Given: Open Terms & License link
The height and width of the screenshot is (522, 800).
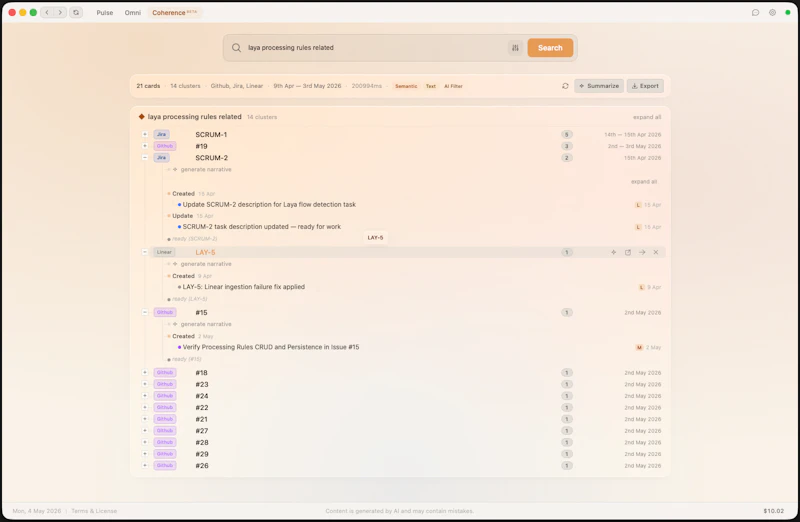Looking at the screenshot, I should (94, 511).
